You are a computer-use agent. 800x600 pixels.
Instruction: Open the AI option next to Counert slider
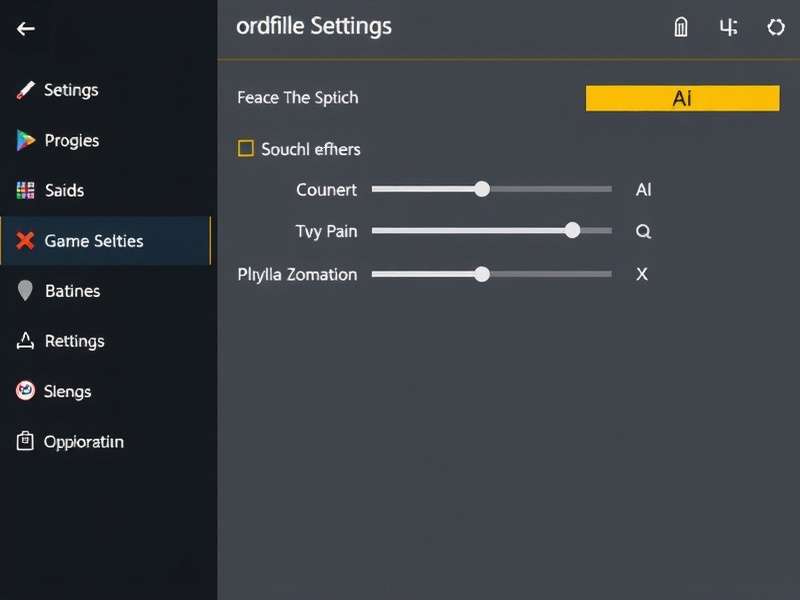(x=644, y=188)
